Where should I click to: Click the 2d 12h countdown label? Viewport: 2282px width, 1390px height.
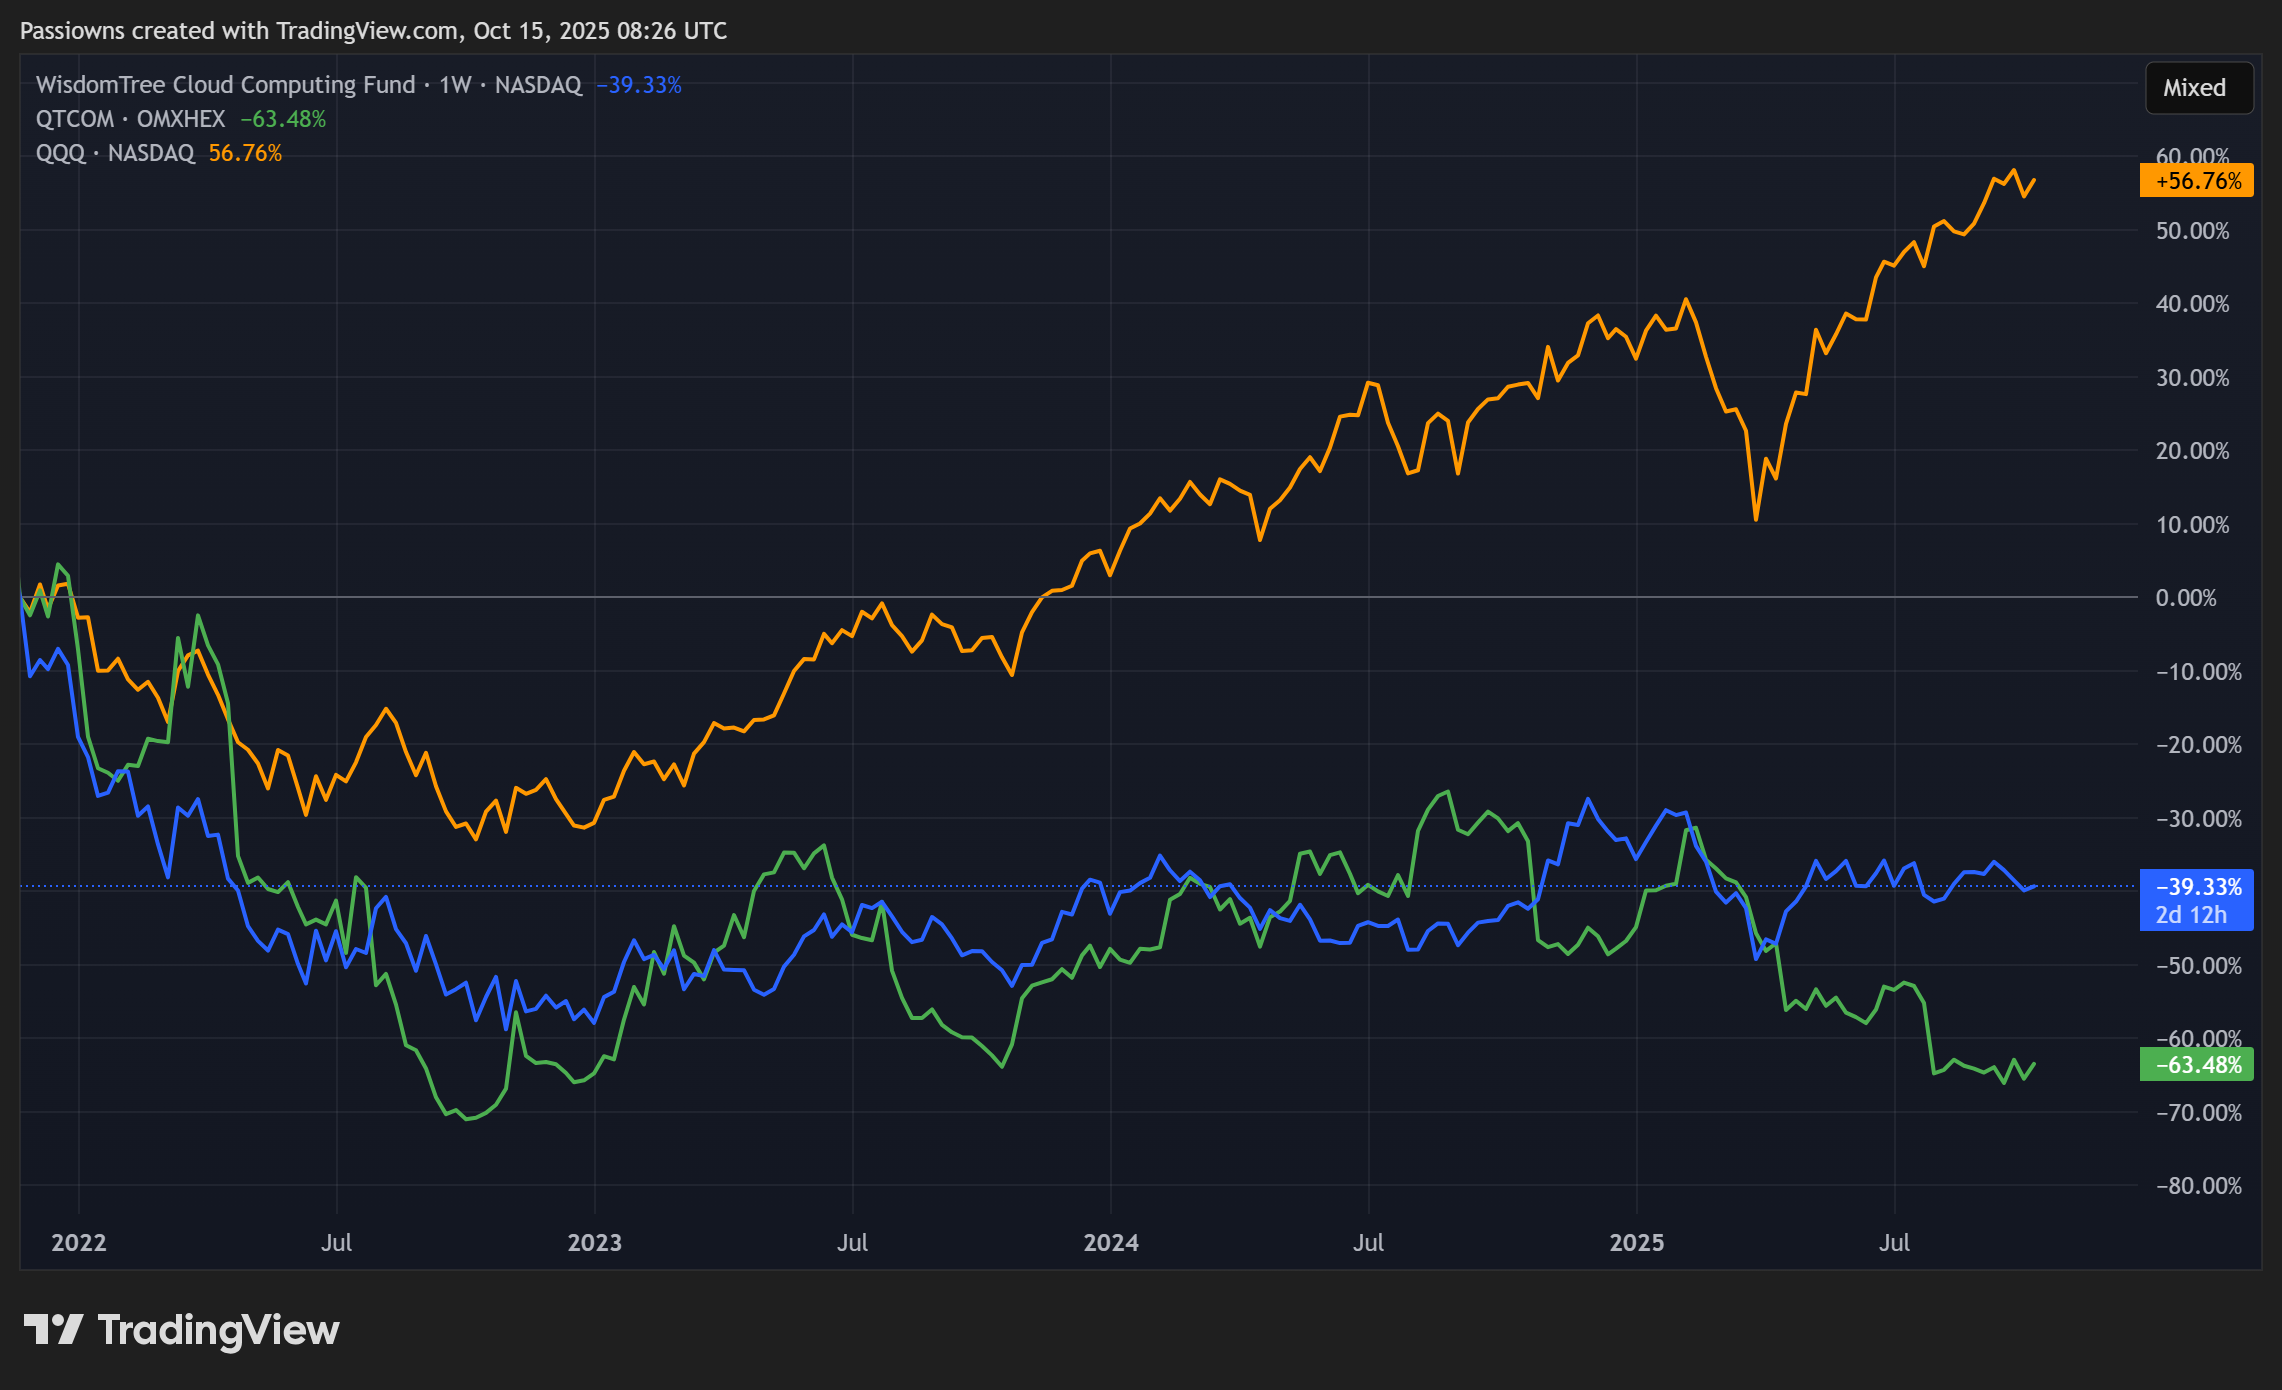[2190, 915]
